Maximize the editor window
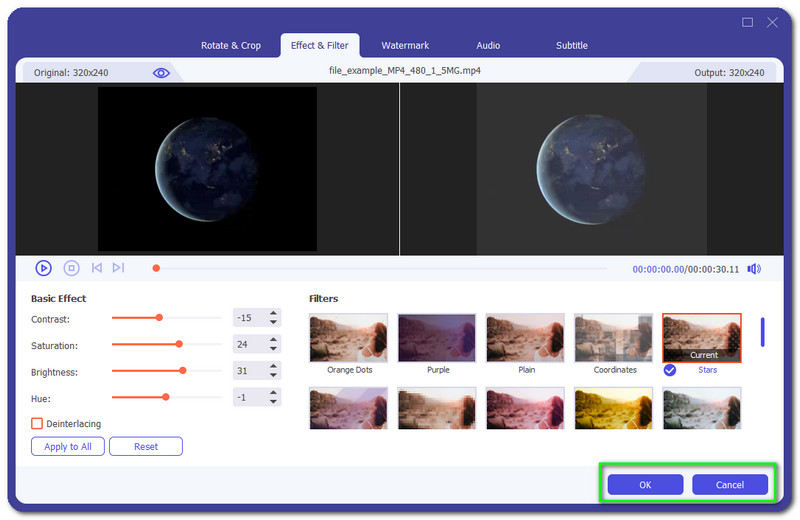This screenshot has width=800, height=520. 747,22
